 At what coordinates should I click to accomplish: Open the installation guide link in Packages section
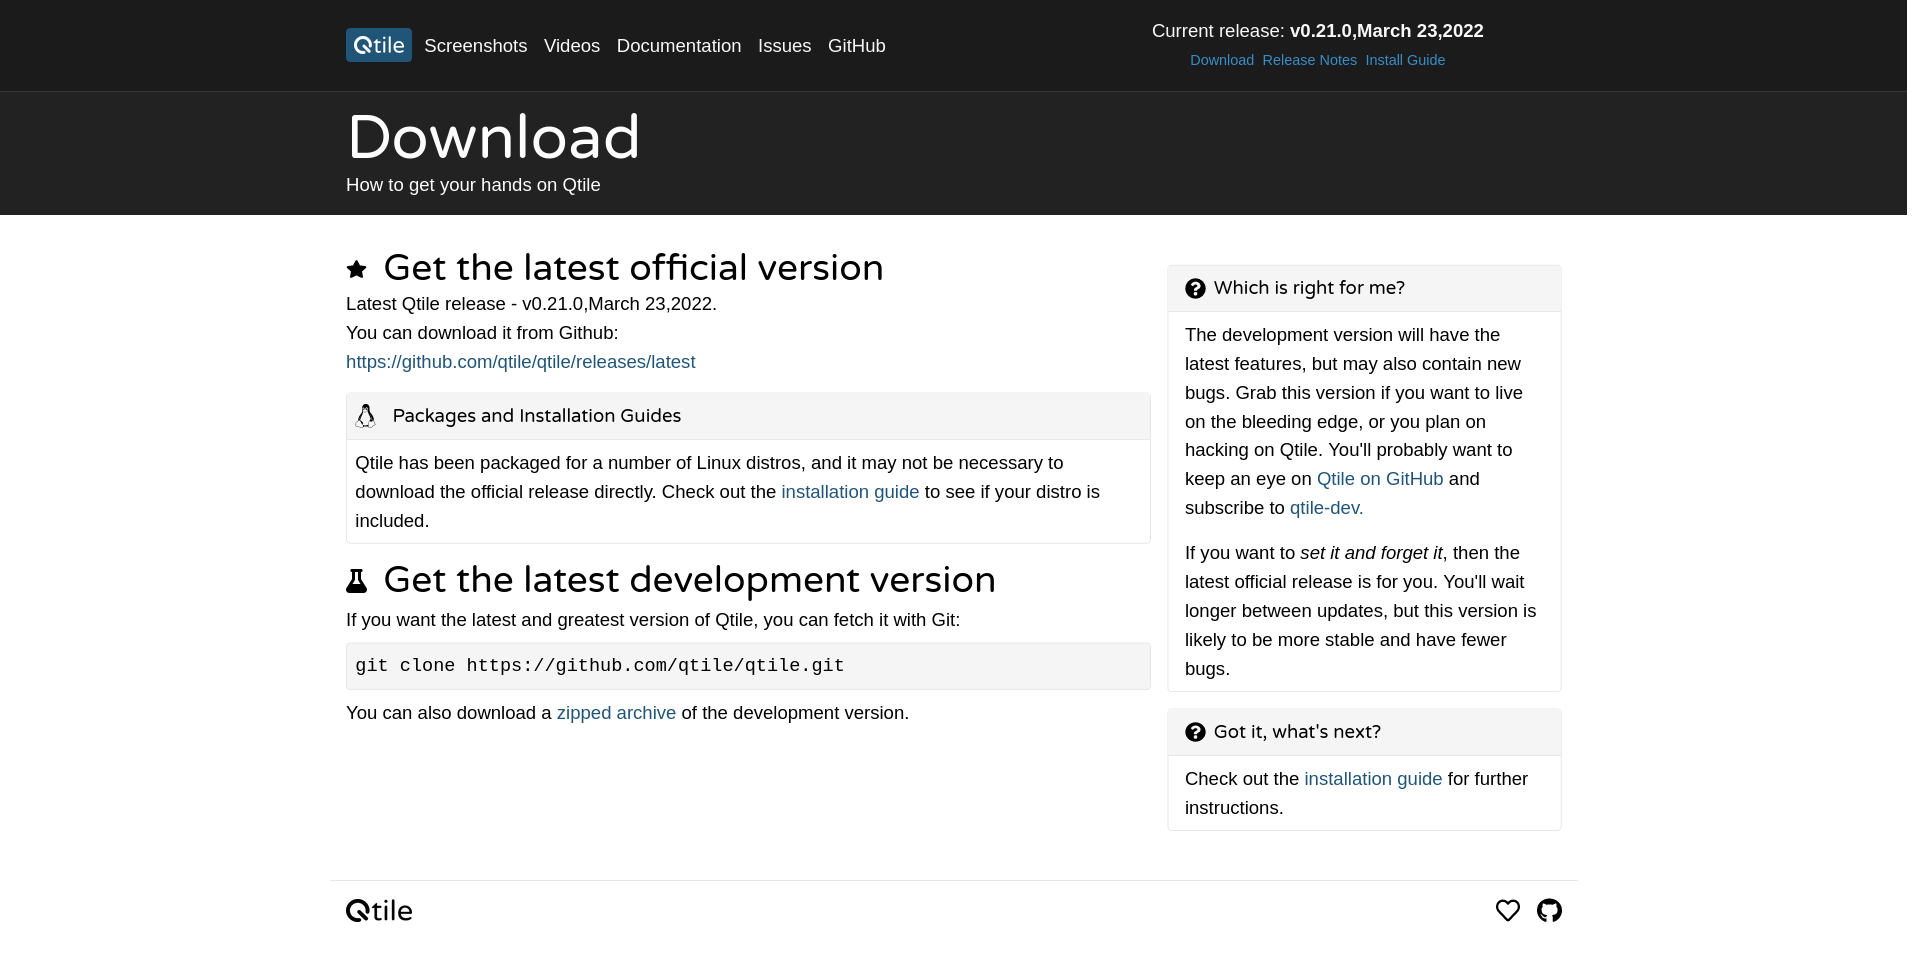(849, 492)
